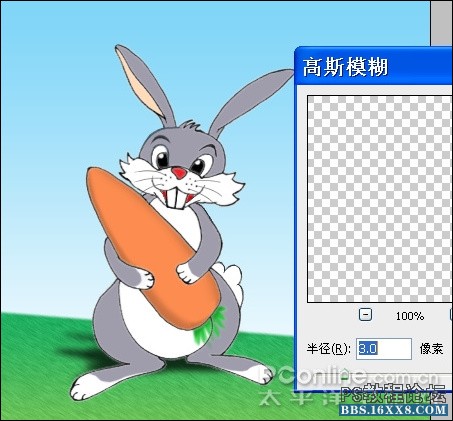This screenshot has width=453, height=421.
Task: Click the radius slider track right of handle
Action: pyautogui.click(x=400, y=375)
